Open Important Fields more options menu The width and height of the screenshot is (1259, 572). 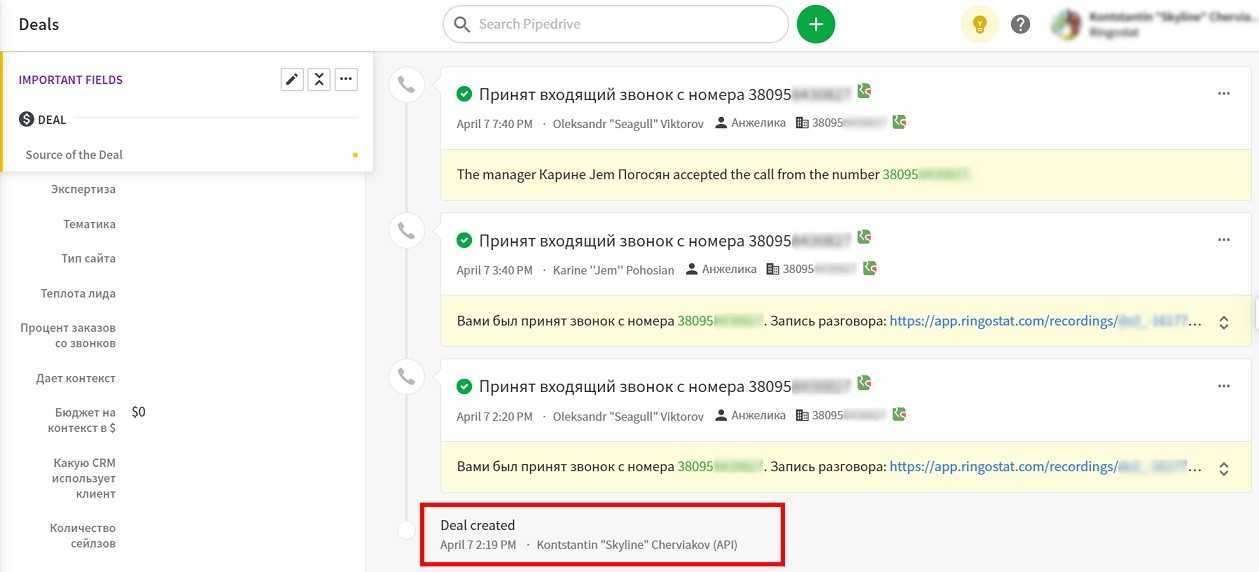click(x=346, y=80)
